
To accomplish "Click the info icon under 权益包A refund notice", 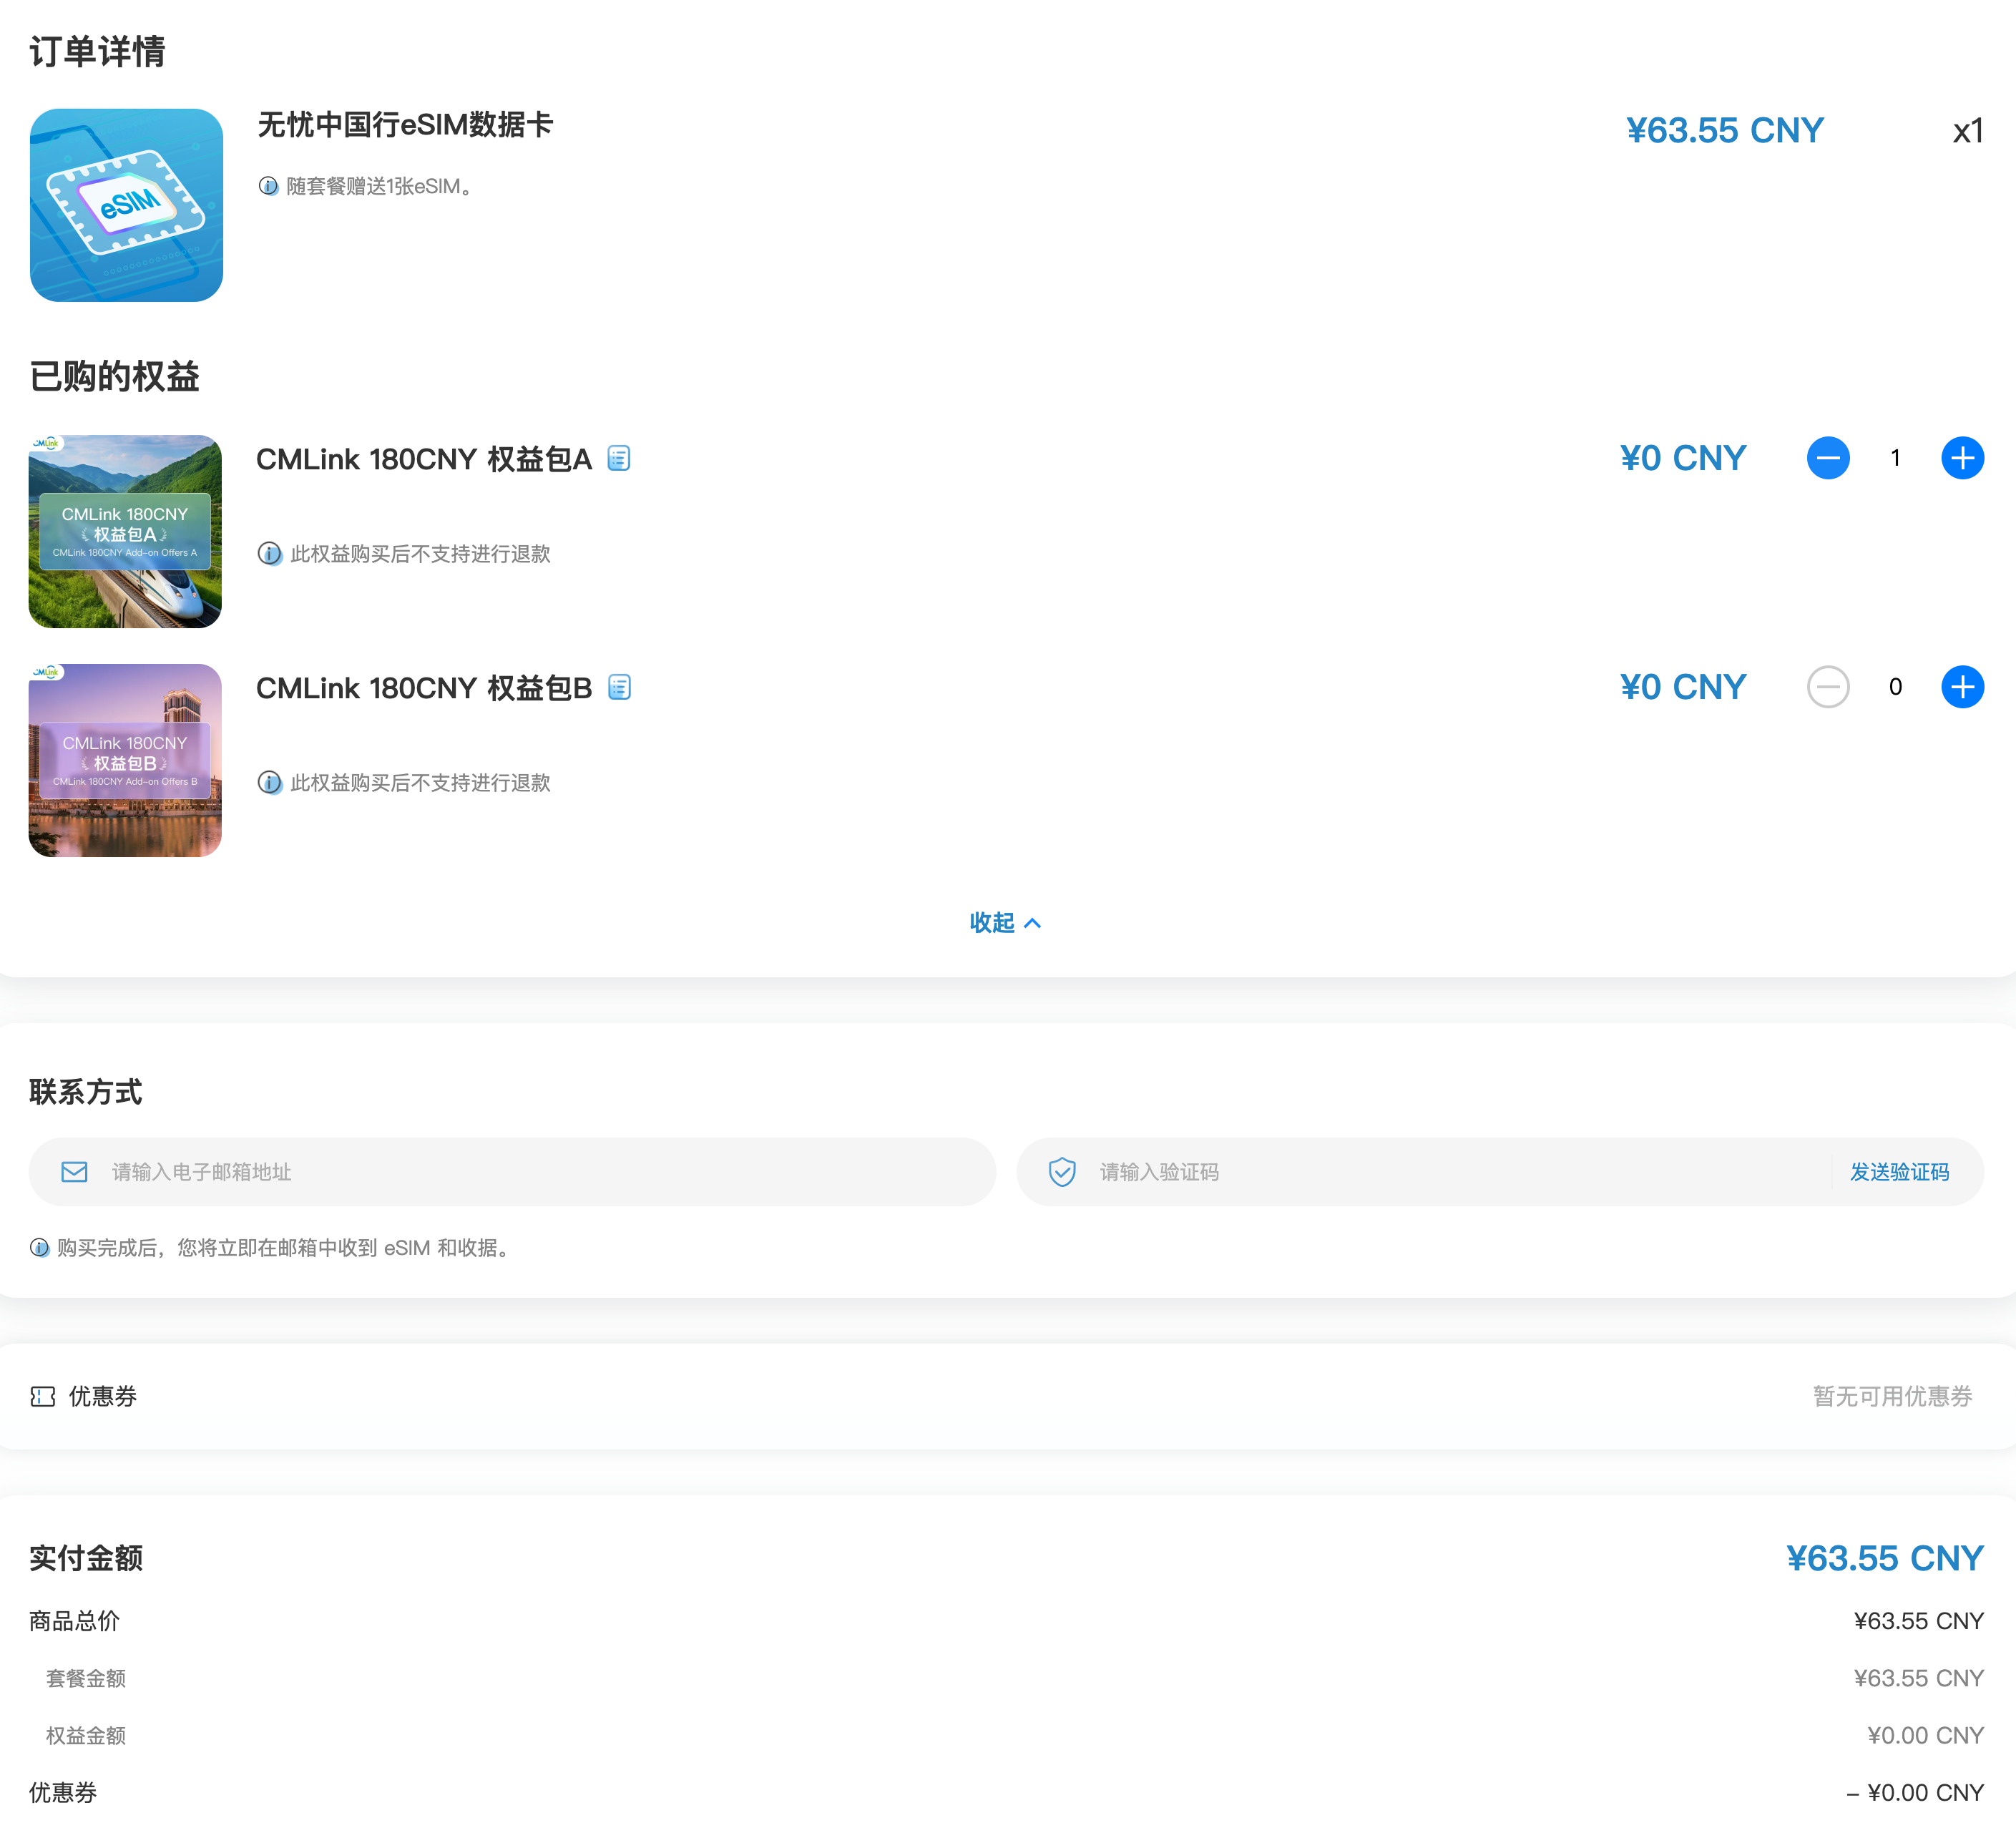I will pyautogui.click(x=270, y=555).
